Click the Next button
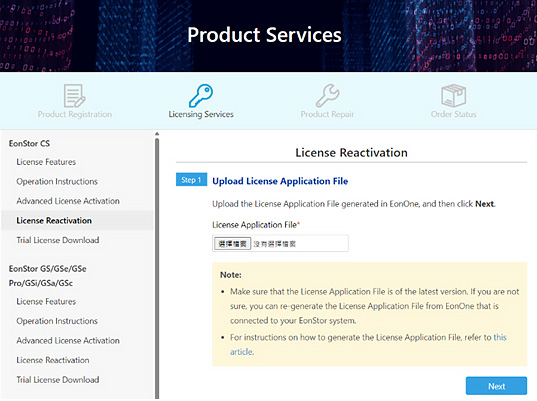537x401 pixels. [496, 386]
